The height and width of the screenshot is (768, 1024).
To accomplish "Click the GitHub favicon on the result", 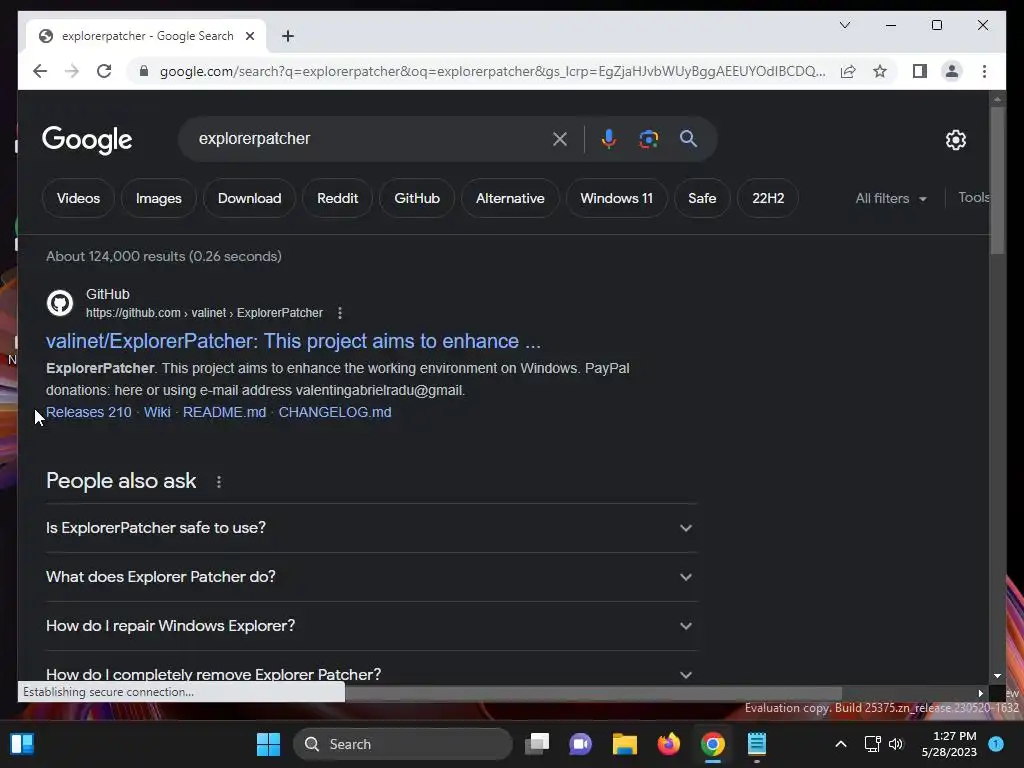I will (x=59, y=303).
